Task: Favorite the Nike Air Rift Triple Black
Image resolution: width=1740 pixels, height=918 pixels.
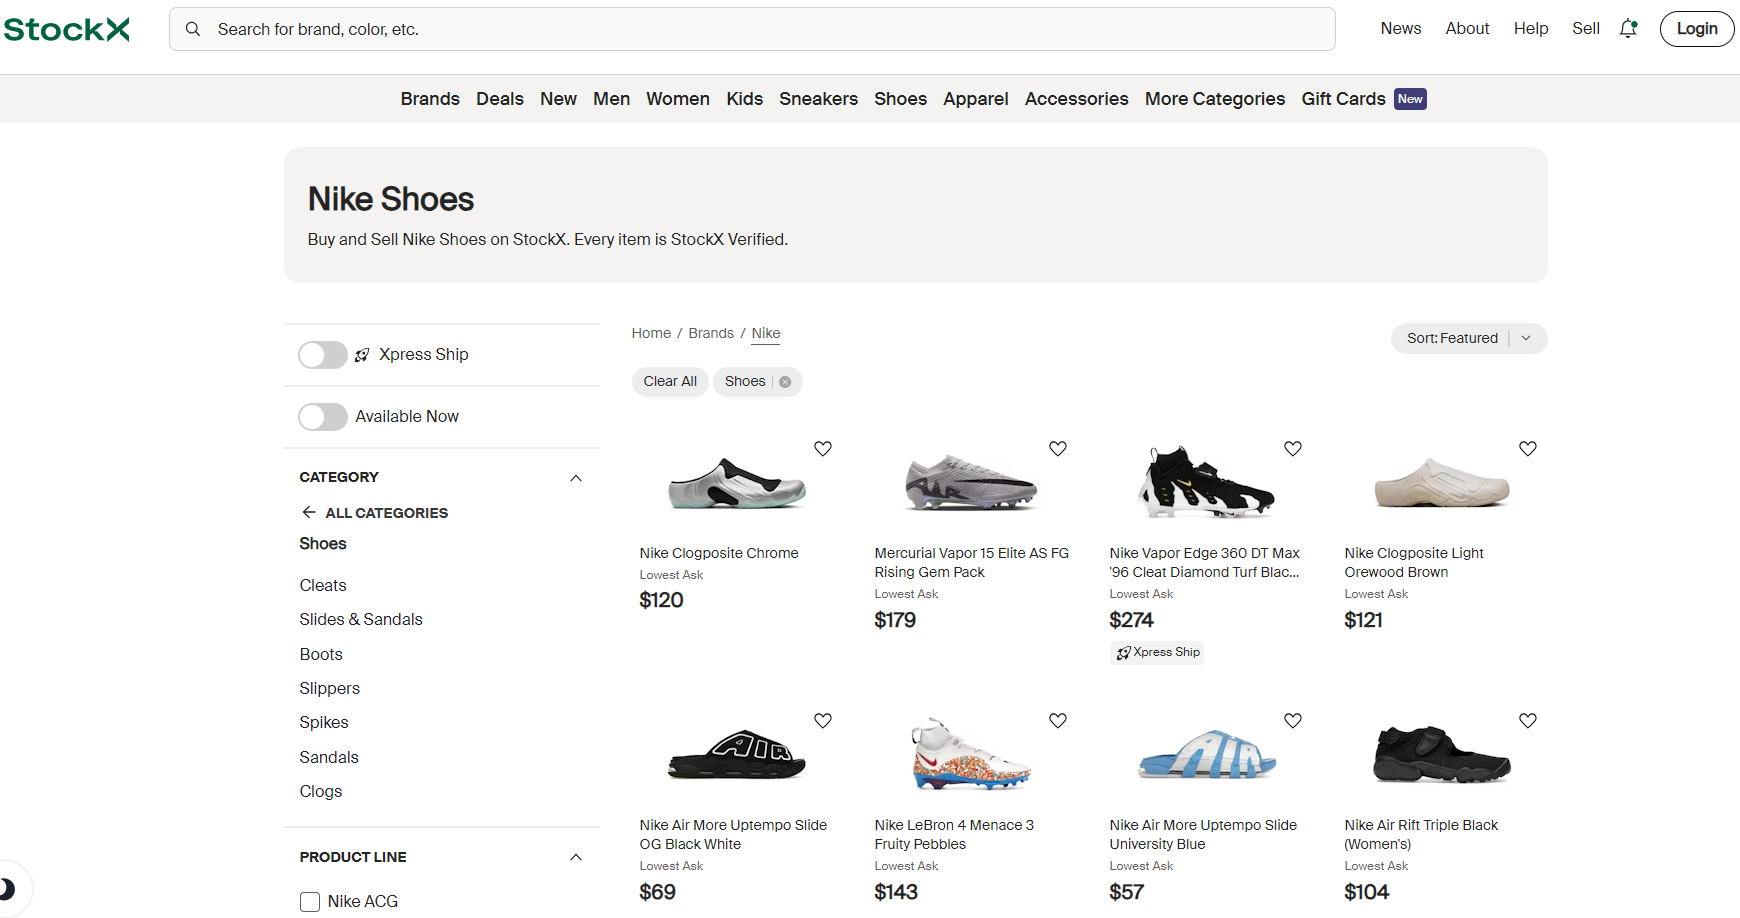Action: 1527,721
